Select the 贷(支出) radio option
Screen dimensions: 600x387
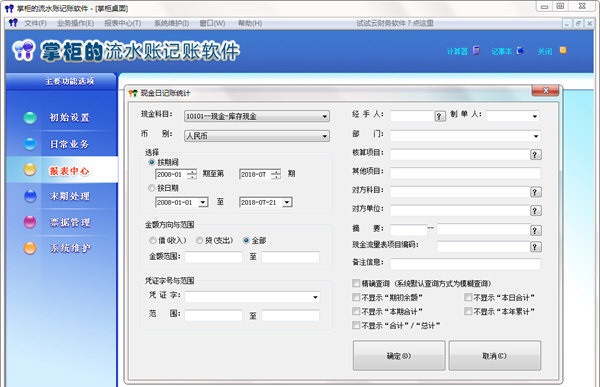coord(199,240)
